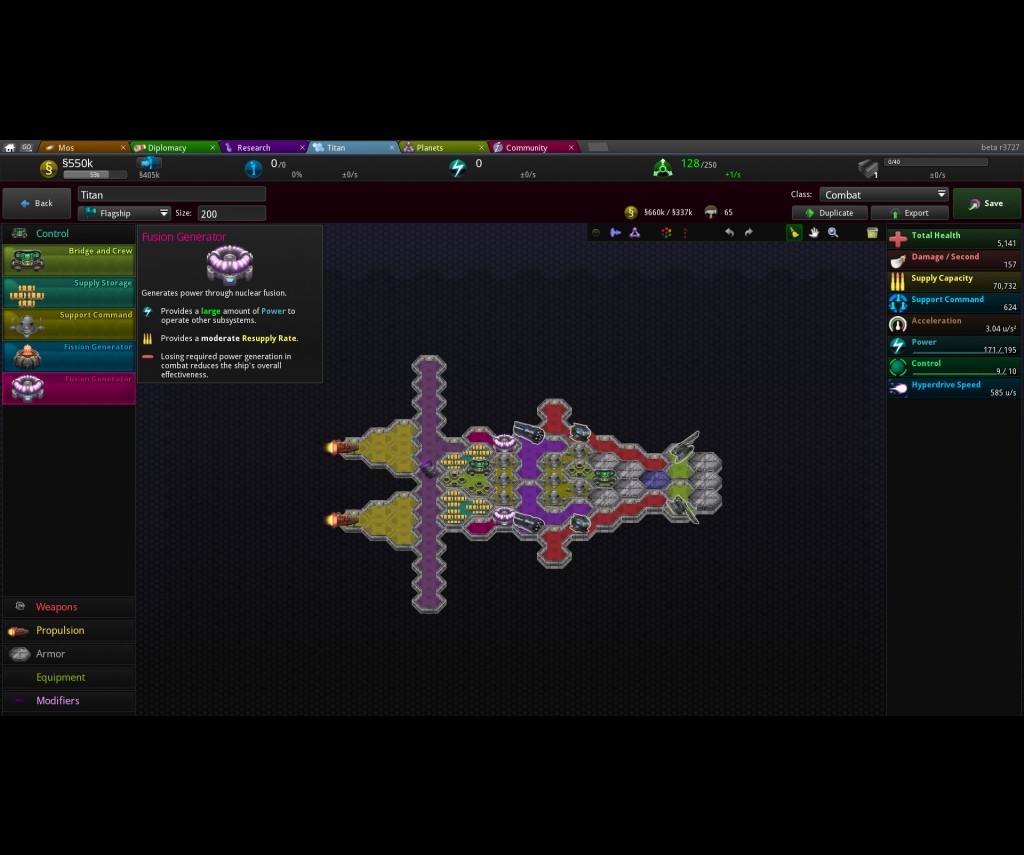Undo the last design change
This screenshot has width=1024, height=855.
(x=729, y=233)
